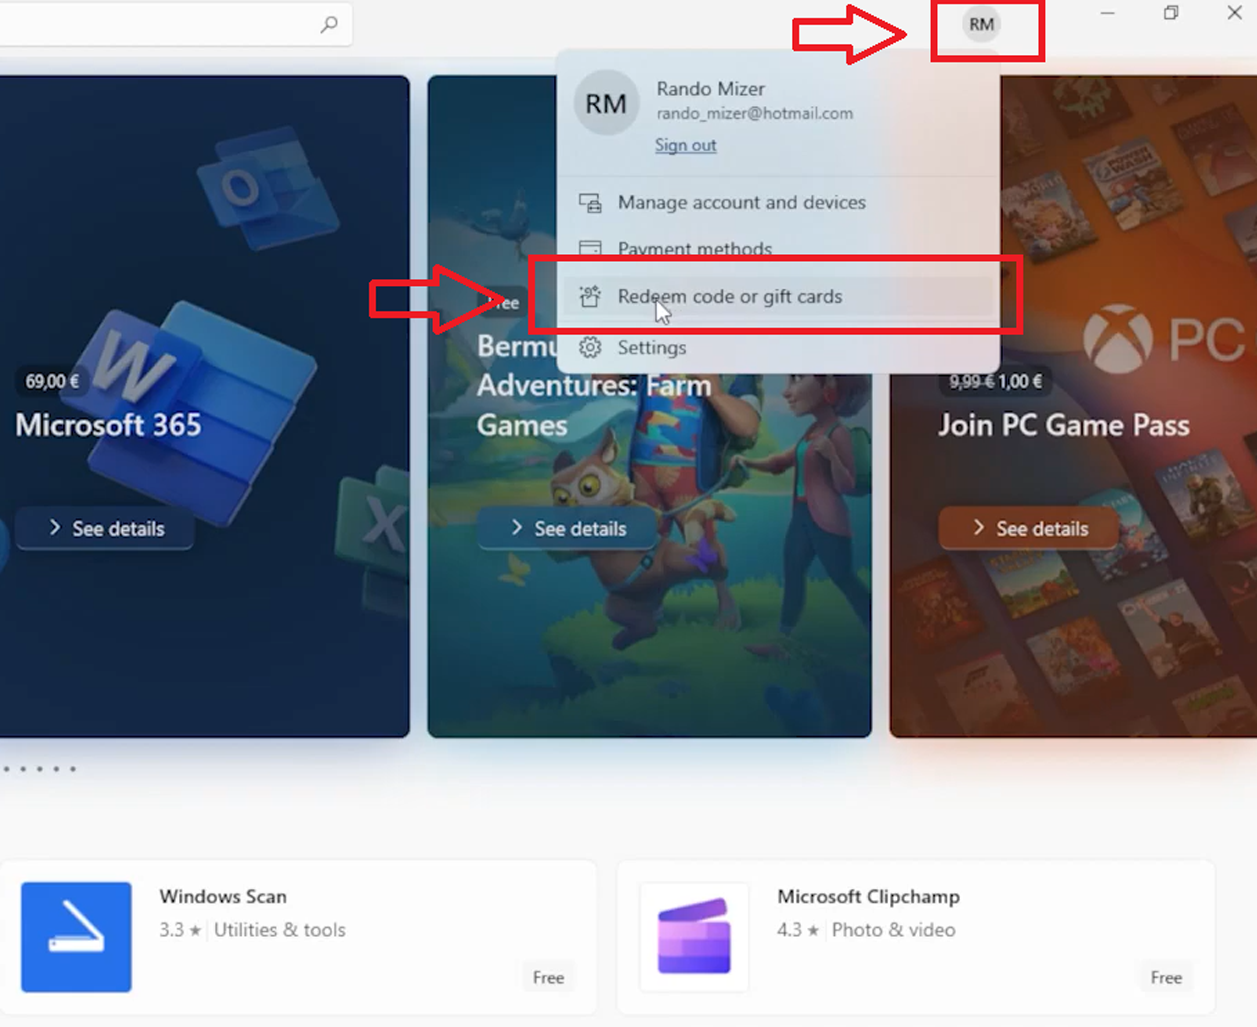Screen dimensions: 1257x1027
Task: See details for Join PC Game Pass
Action: pos(1029,528)
